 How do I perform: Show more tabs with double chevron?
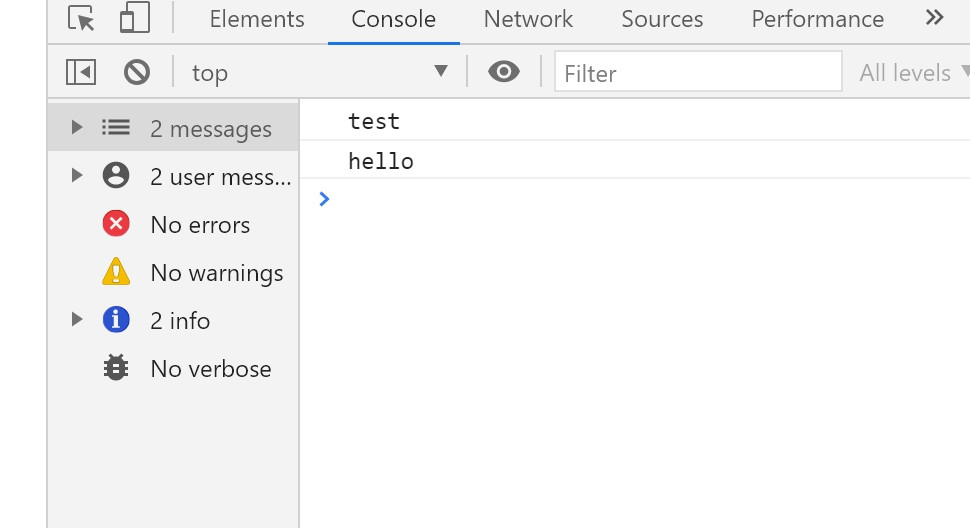(x=934, y=18)
